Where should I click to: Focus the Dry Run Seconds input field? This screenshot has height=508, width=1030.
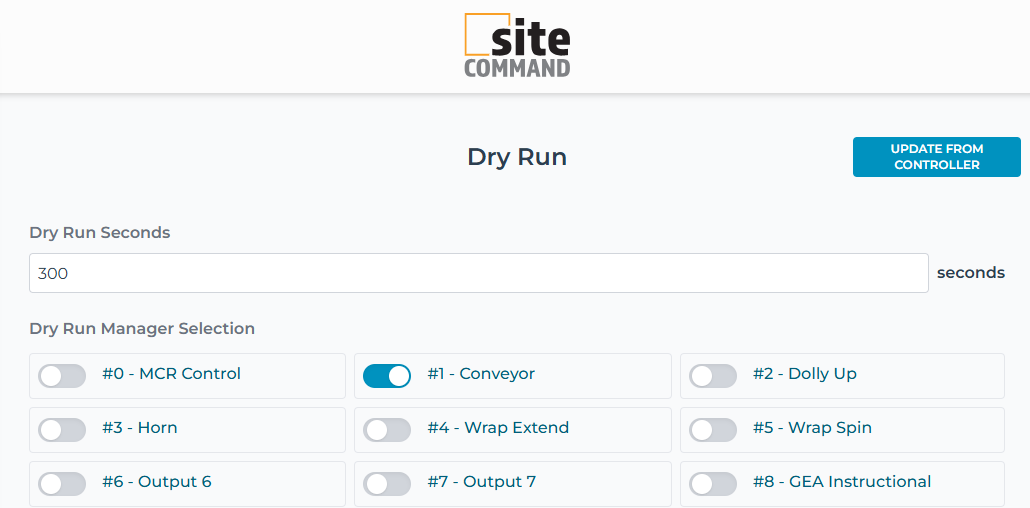(x=478, y=273)
